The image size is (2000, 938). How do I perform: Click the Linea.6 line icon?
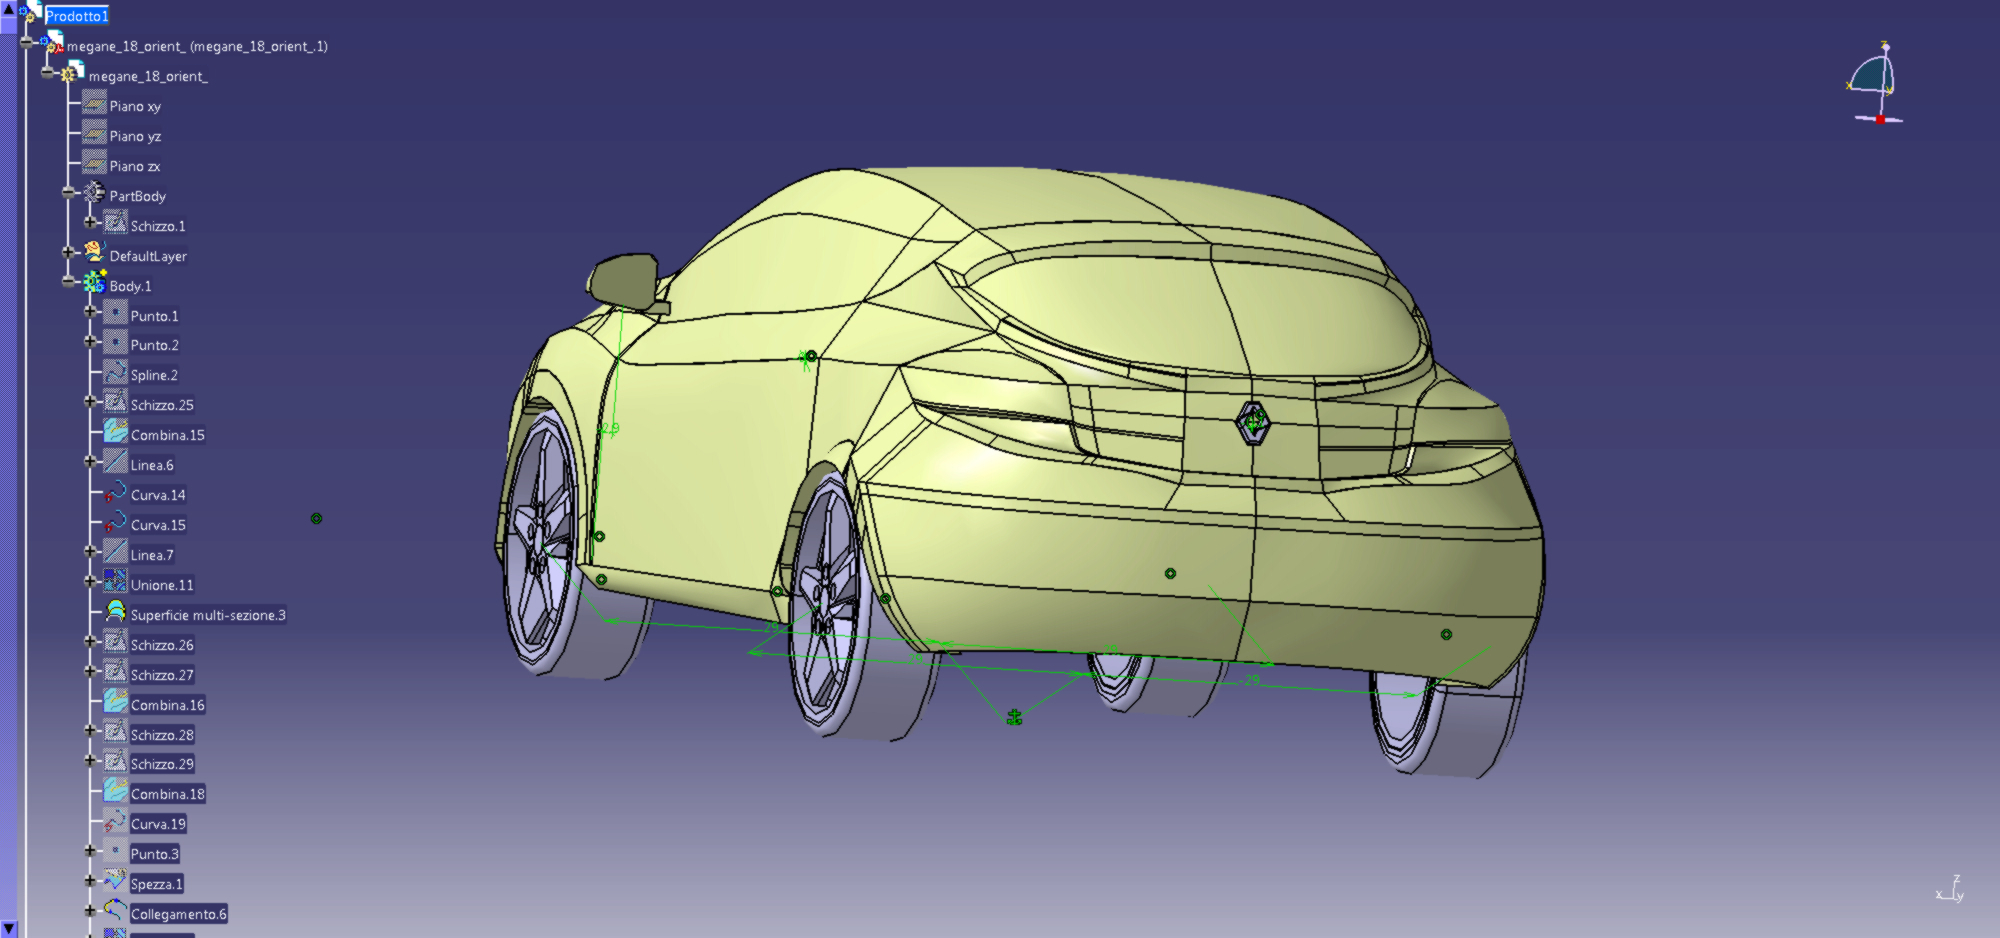tap(116, 462)
